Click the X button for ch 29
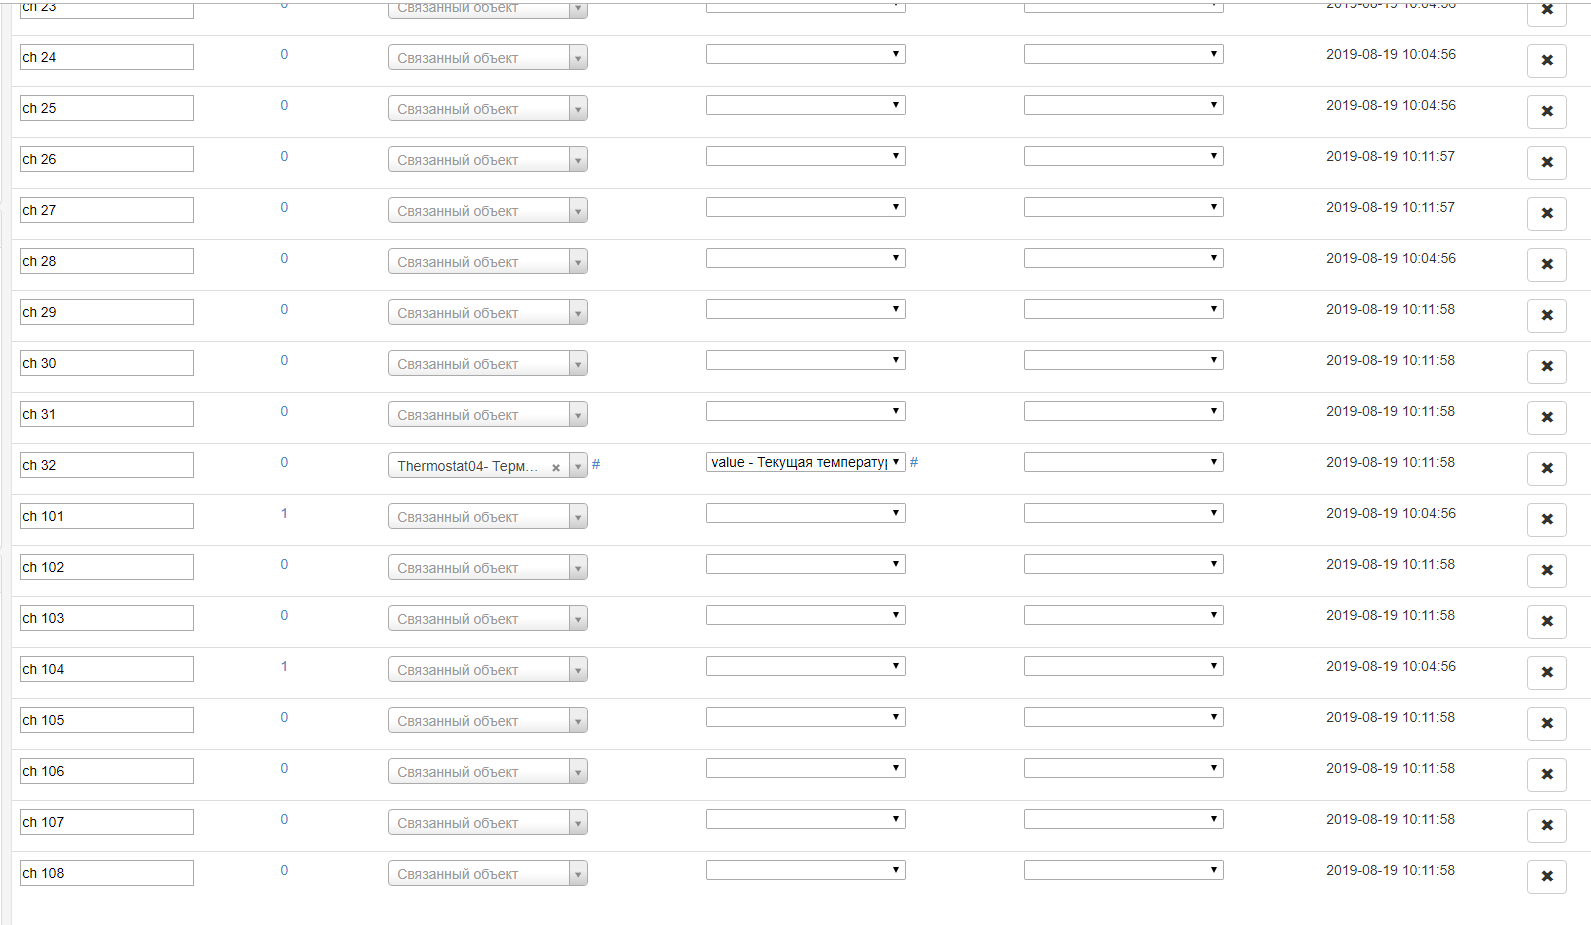 click(1546, 315)
